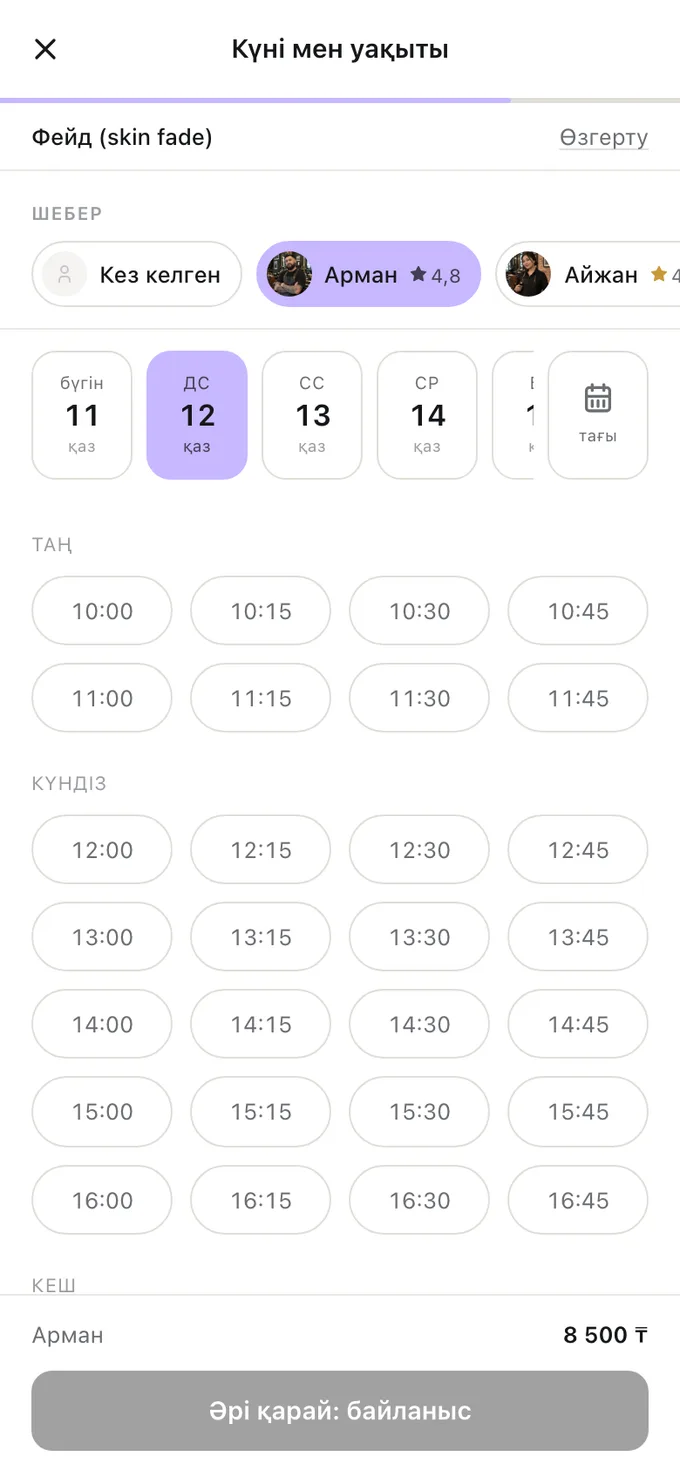The height and width of the screenshot is (1472, 680).
Task: Tap the Әрі қарай: байланыс button
Action: point(340,1411)
